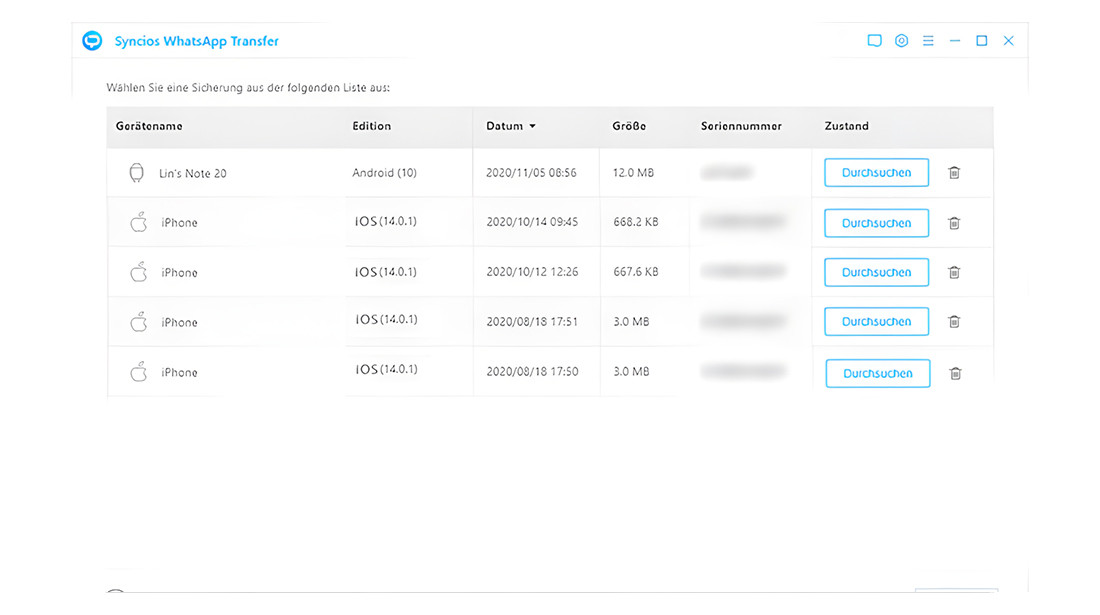Screen dimensions: 1100x615
Task: Select the date 2020/08/18 17:50
Action: pos(532,371)
